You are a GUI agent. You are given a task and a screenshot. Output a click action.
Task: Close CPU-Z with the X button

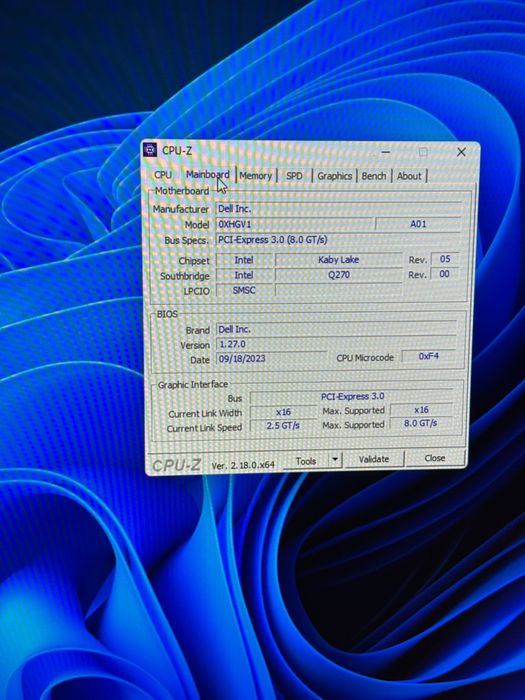click(x=461, y=152)
